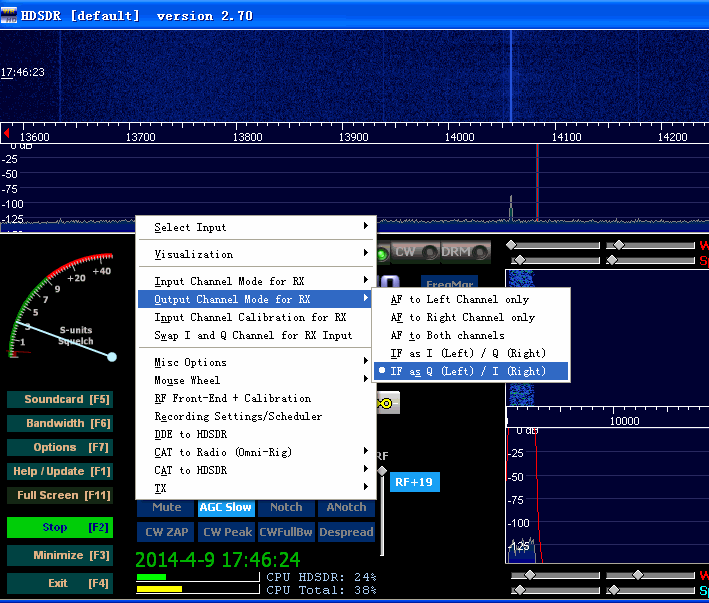Expand CAT to Radio (Omni-Rig) submenu

256,452
